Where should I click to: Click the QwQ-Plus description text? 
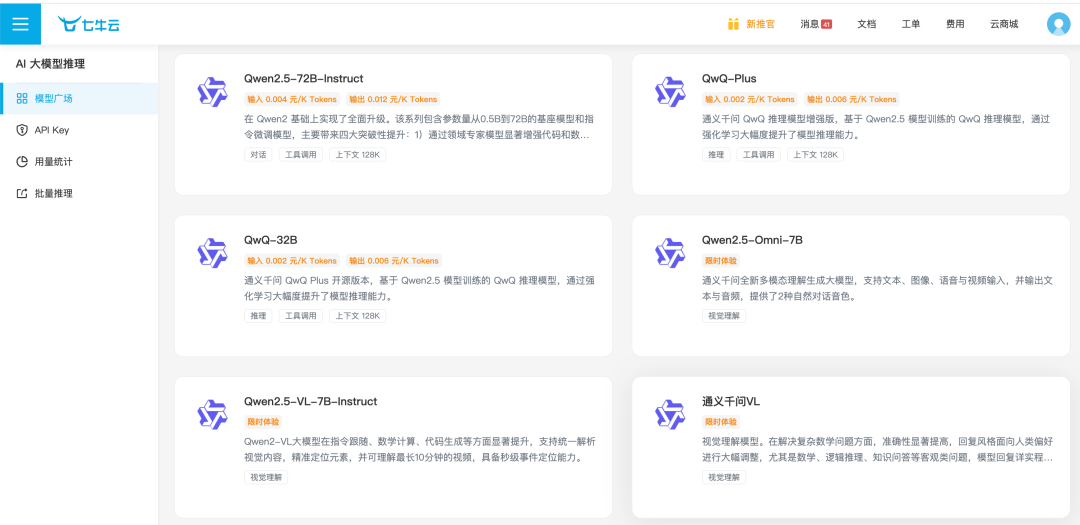(x=875, y=127)
